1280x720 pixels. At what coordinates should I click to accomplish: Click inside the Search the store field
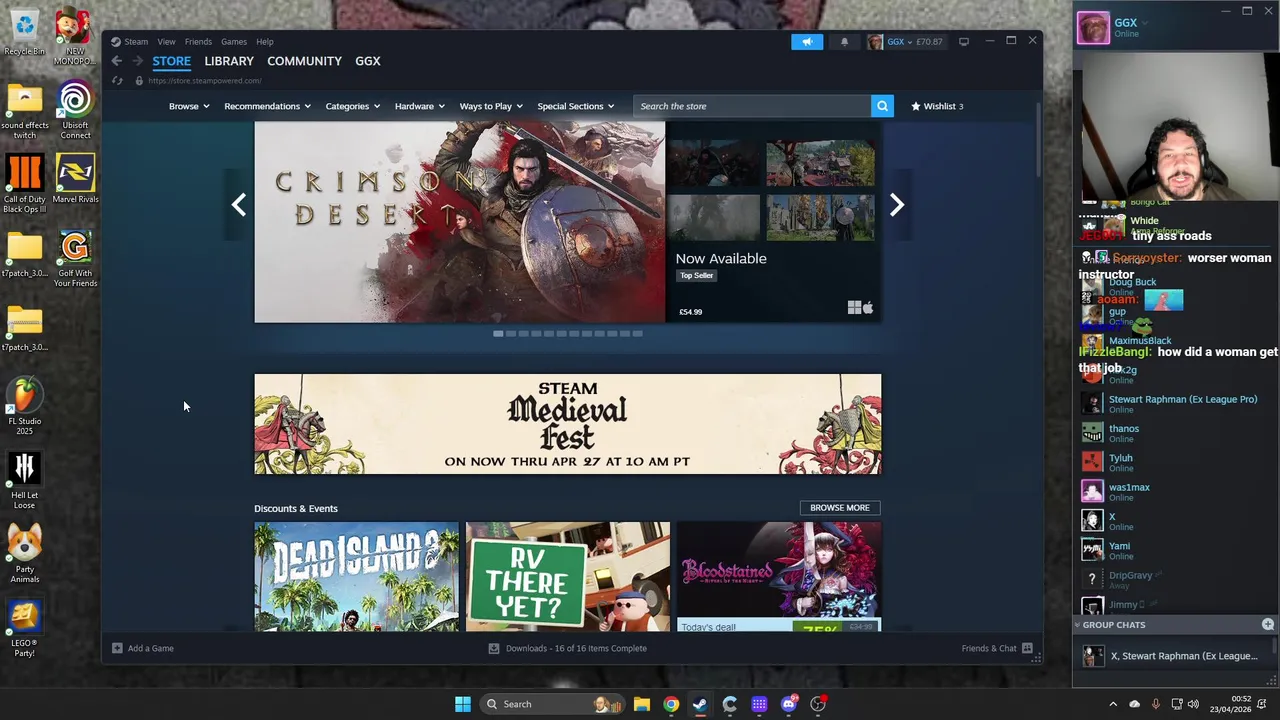(752, 106)
